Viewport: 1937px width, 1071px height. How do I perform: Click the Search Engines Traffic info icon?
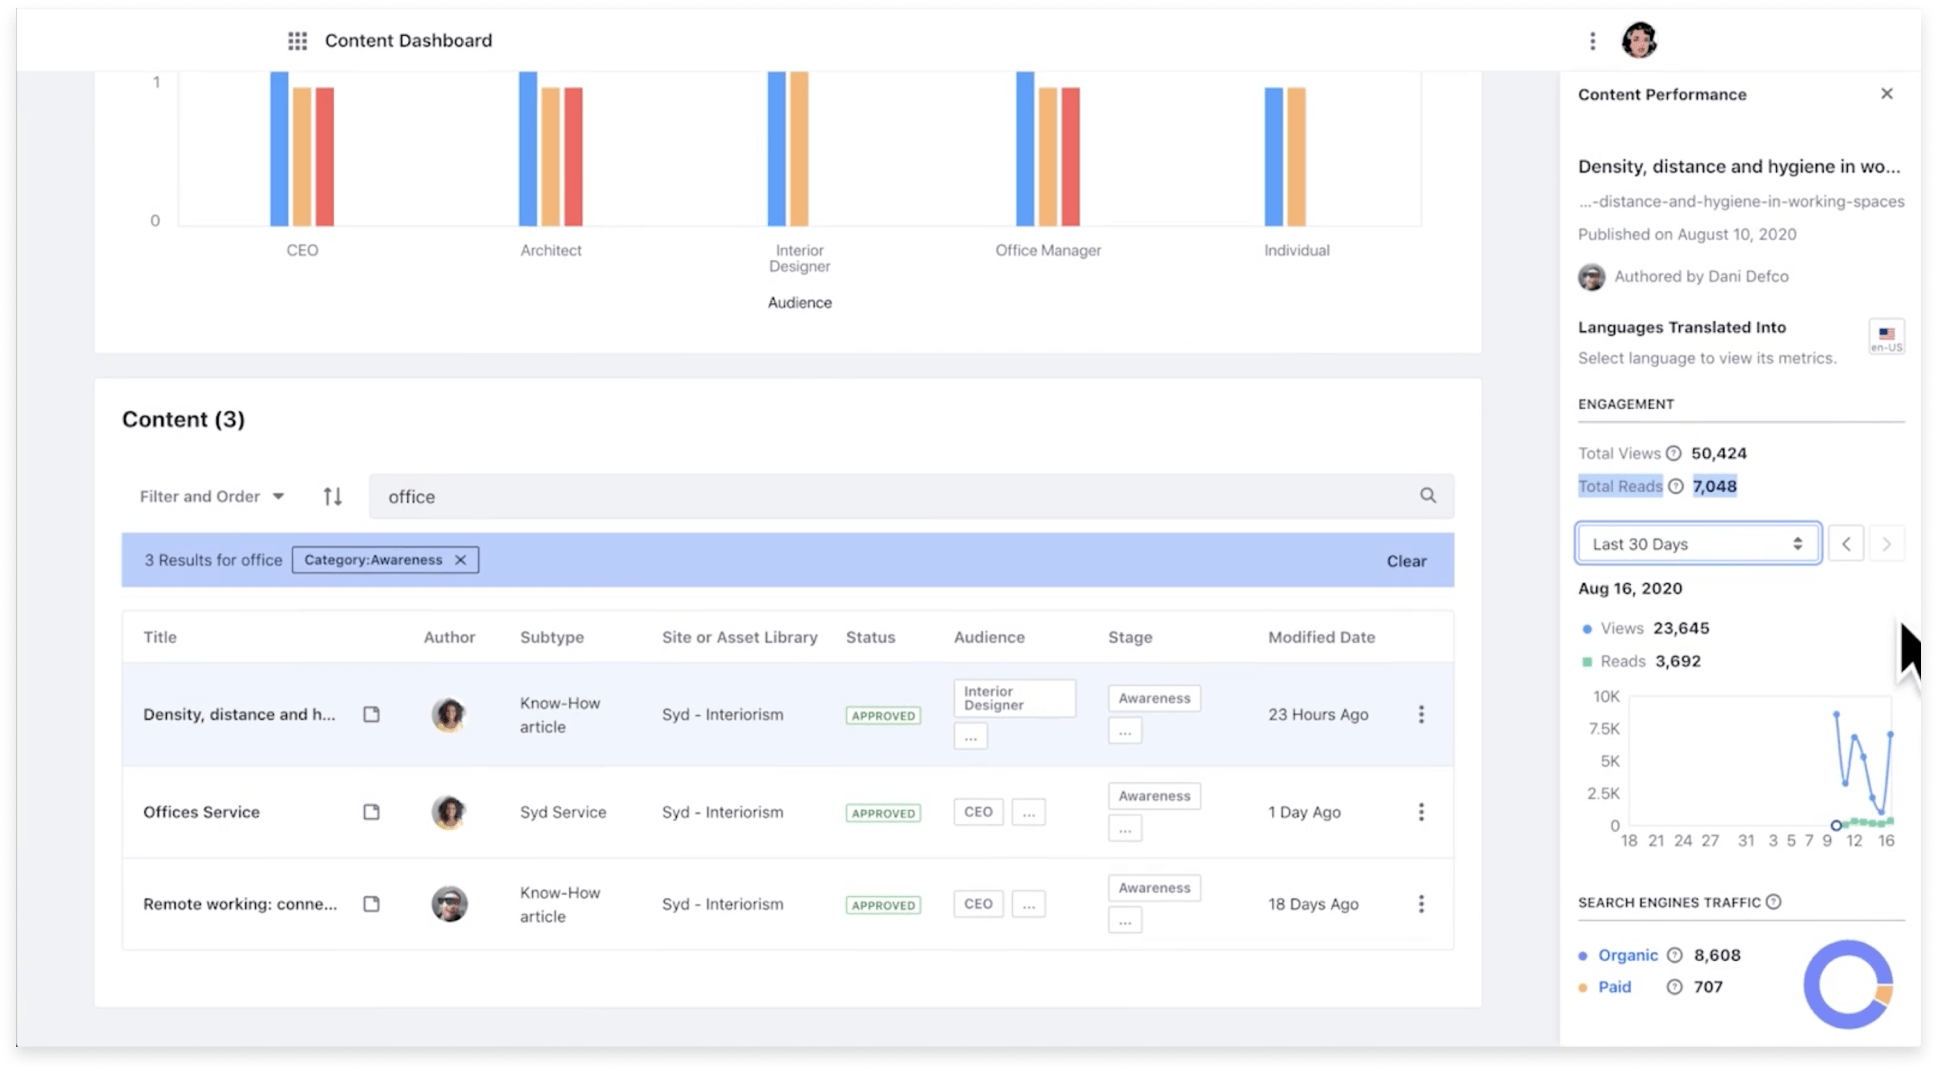pos(1773,902)
